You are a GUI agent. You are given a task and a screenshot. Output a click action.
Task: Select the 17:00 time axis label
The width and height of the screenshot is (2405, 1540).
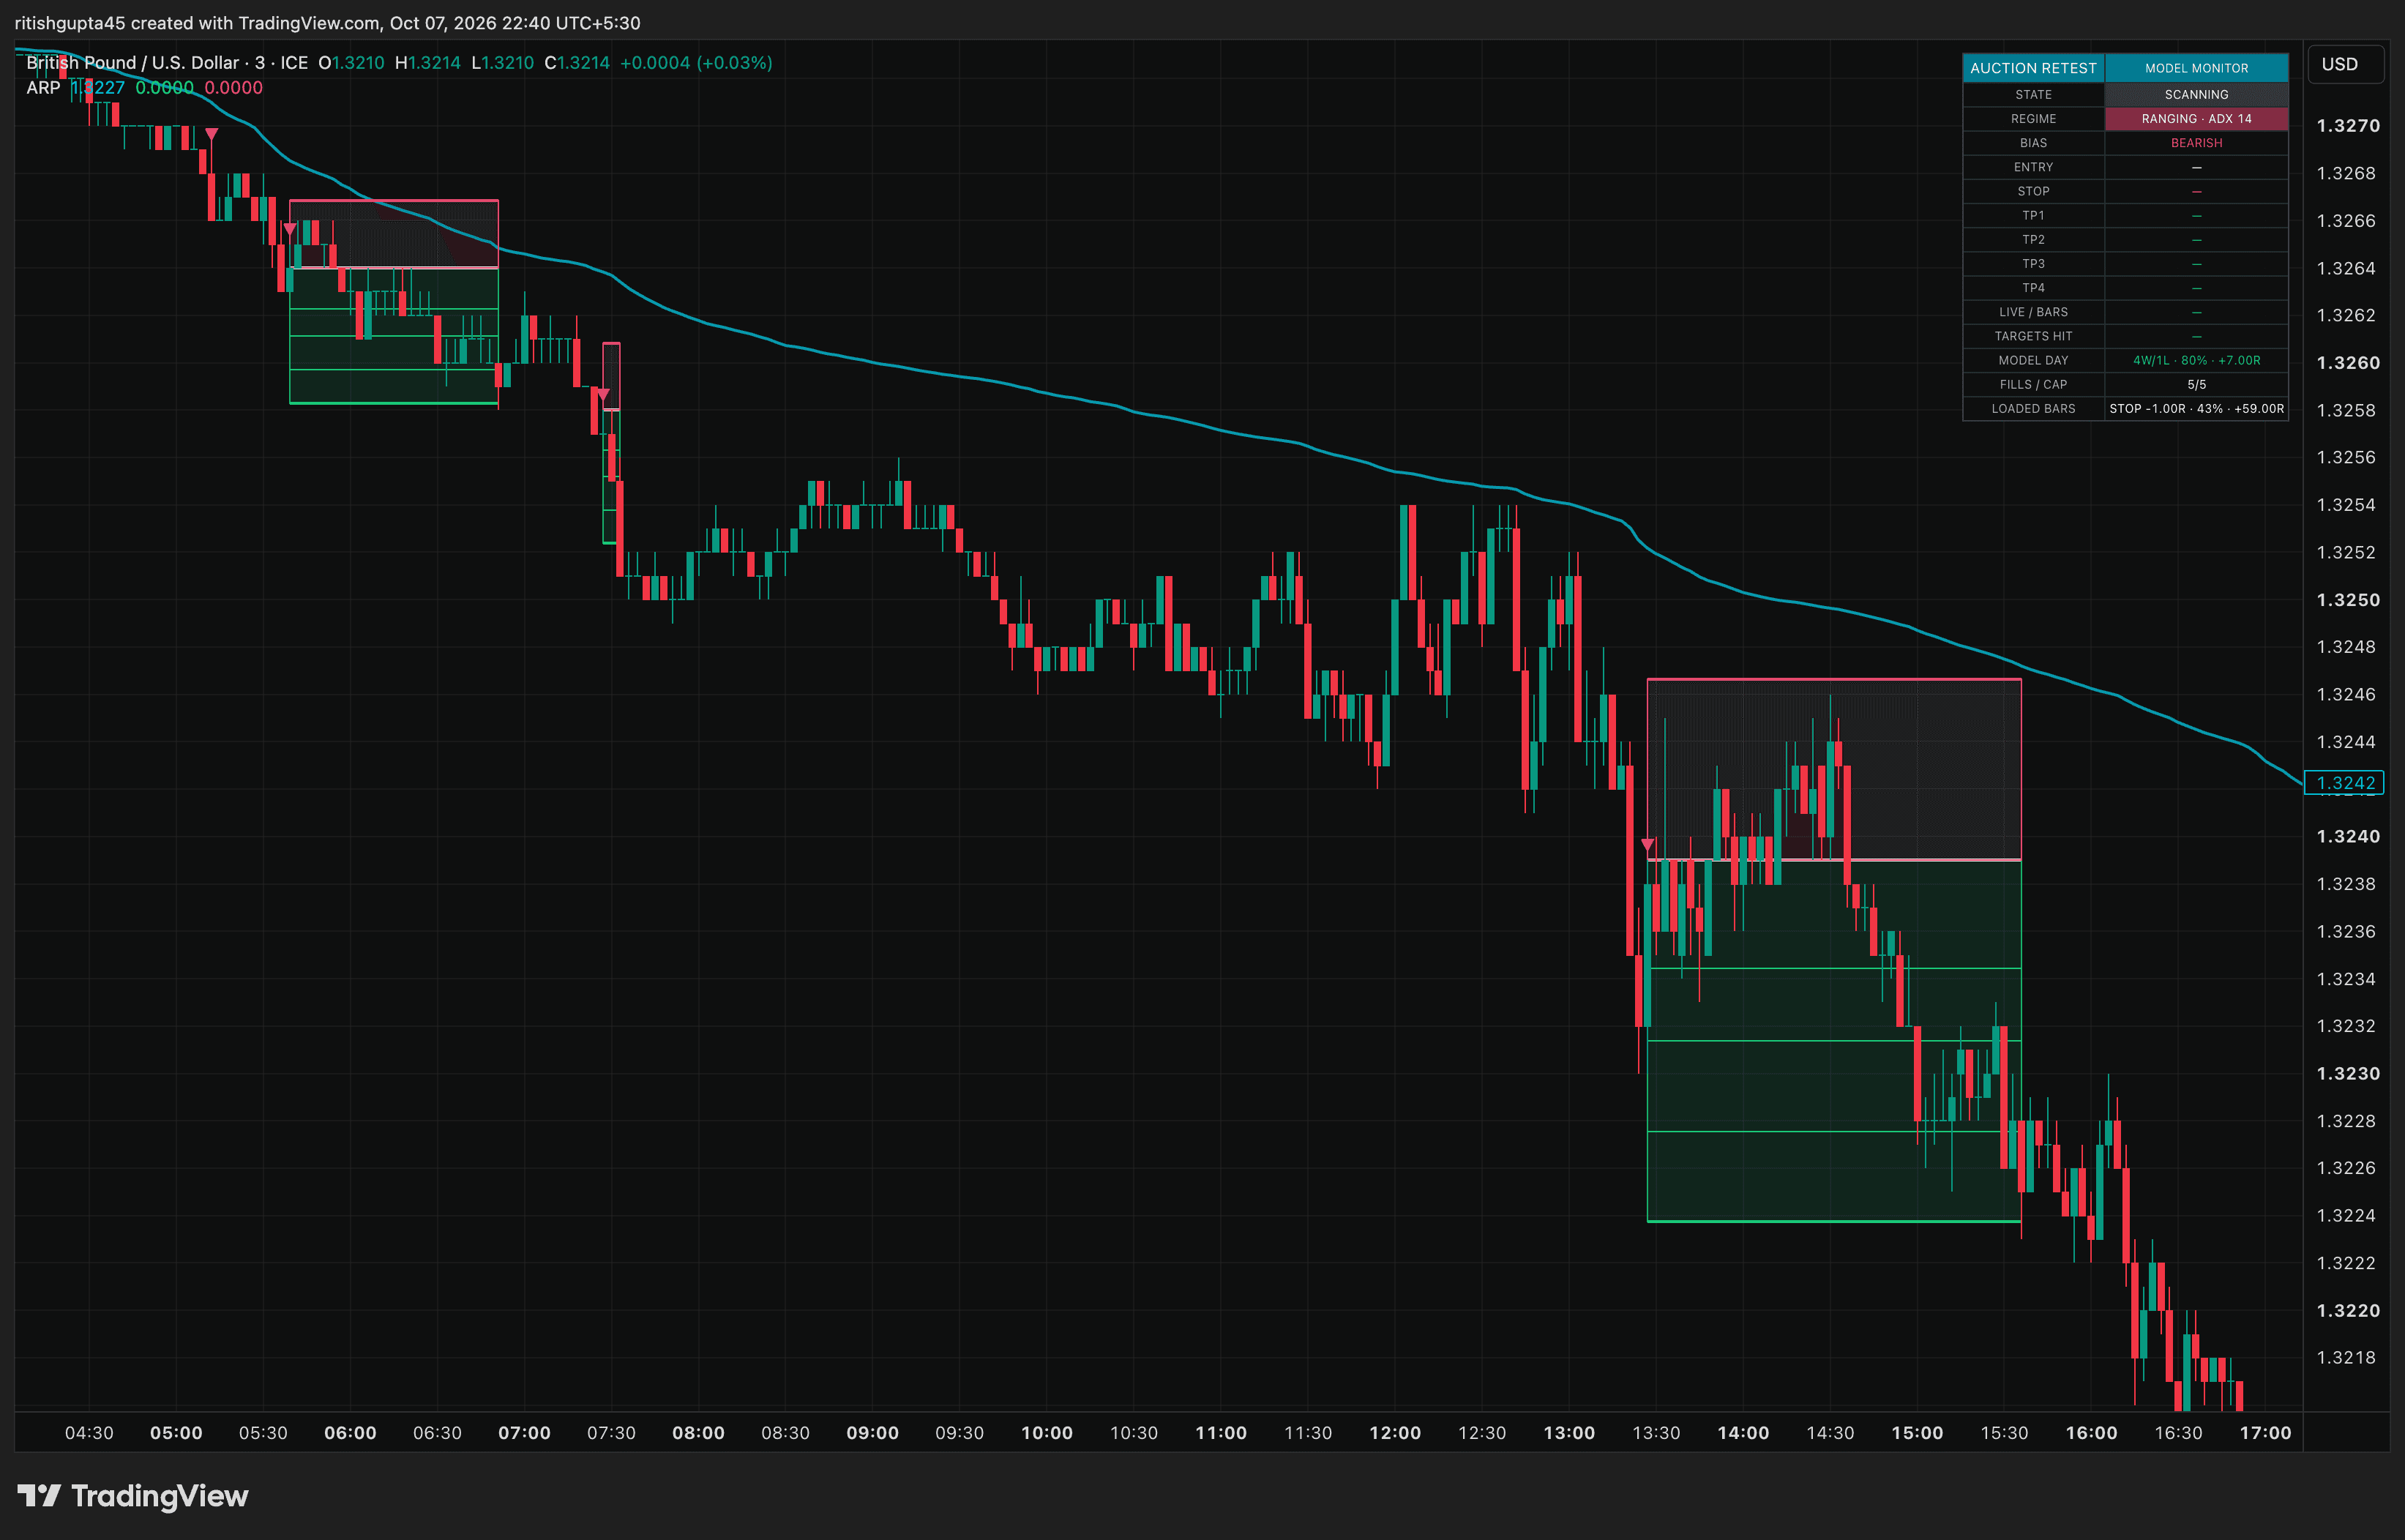tap(2265, 1433)
